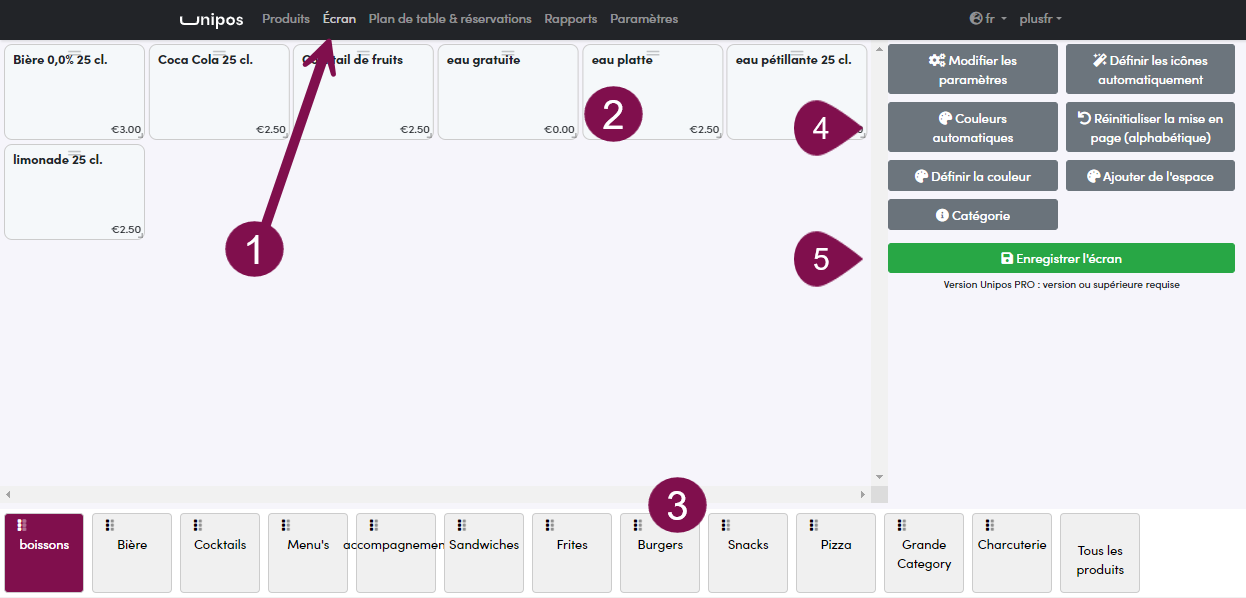
Task: Click the drag handle on Bière 0,0% tile
Action: pyautogui.click(x=74, y=53)
